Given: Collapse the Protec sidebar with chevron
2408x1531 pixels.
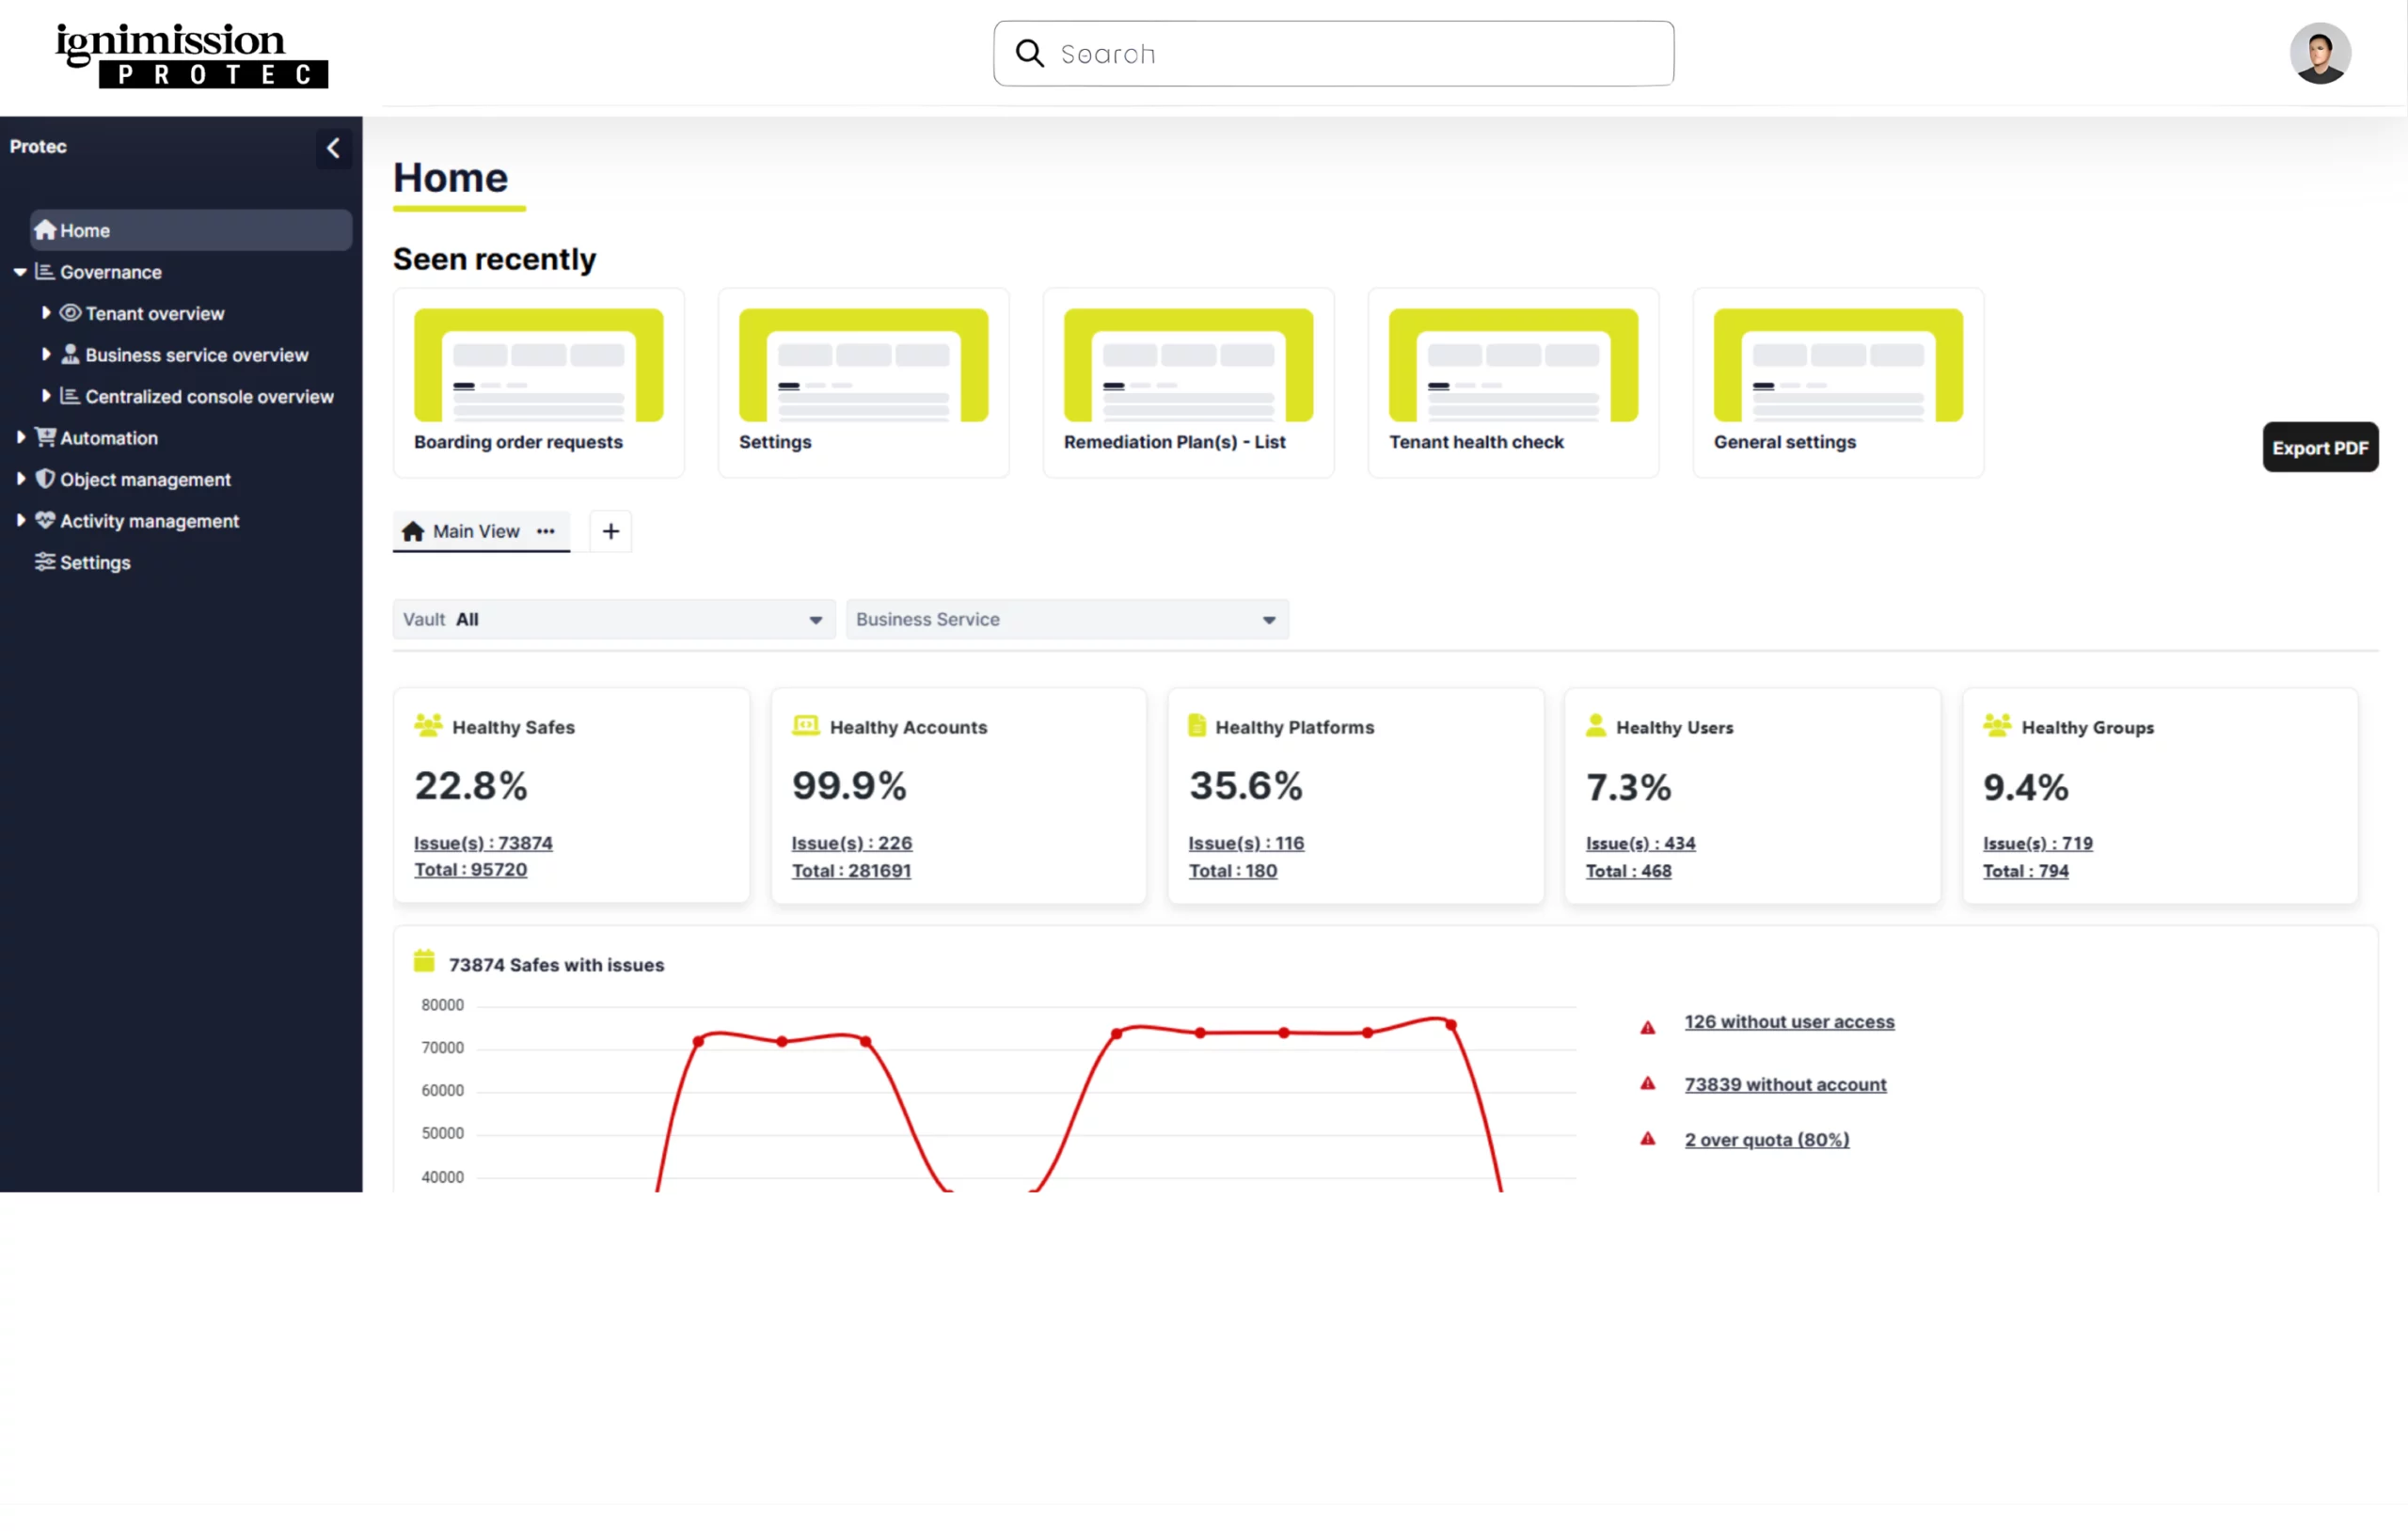Looking at the screenshot, I should (333, 148).
